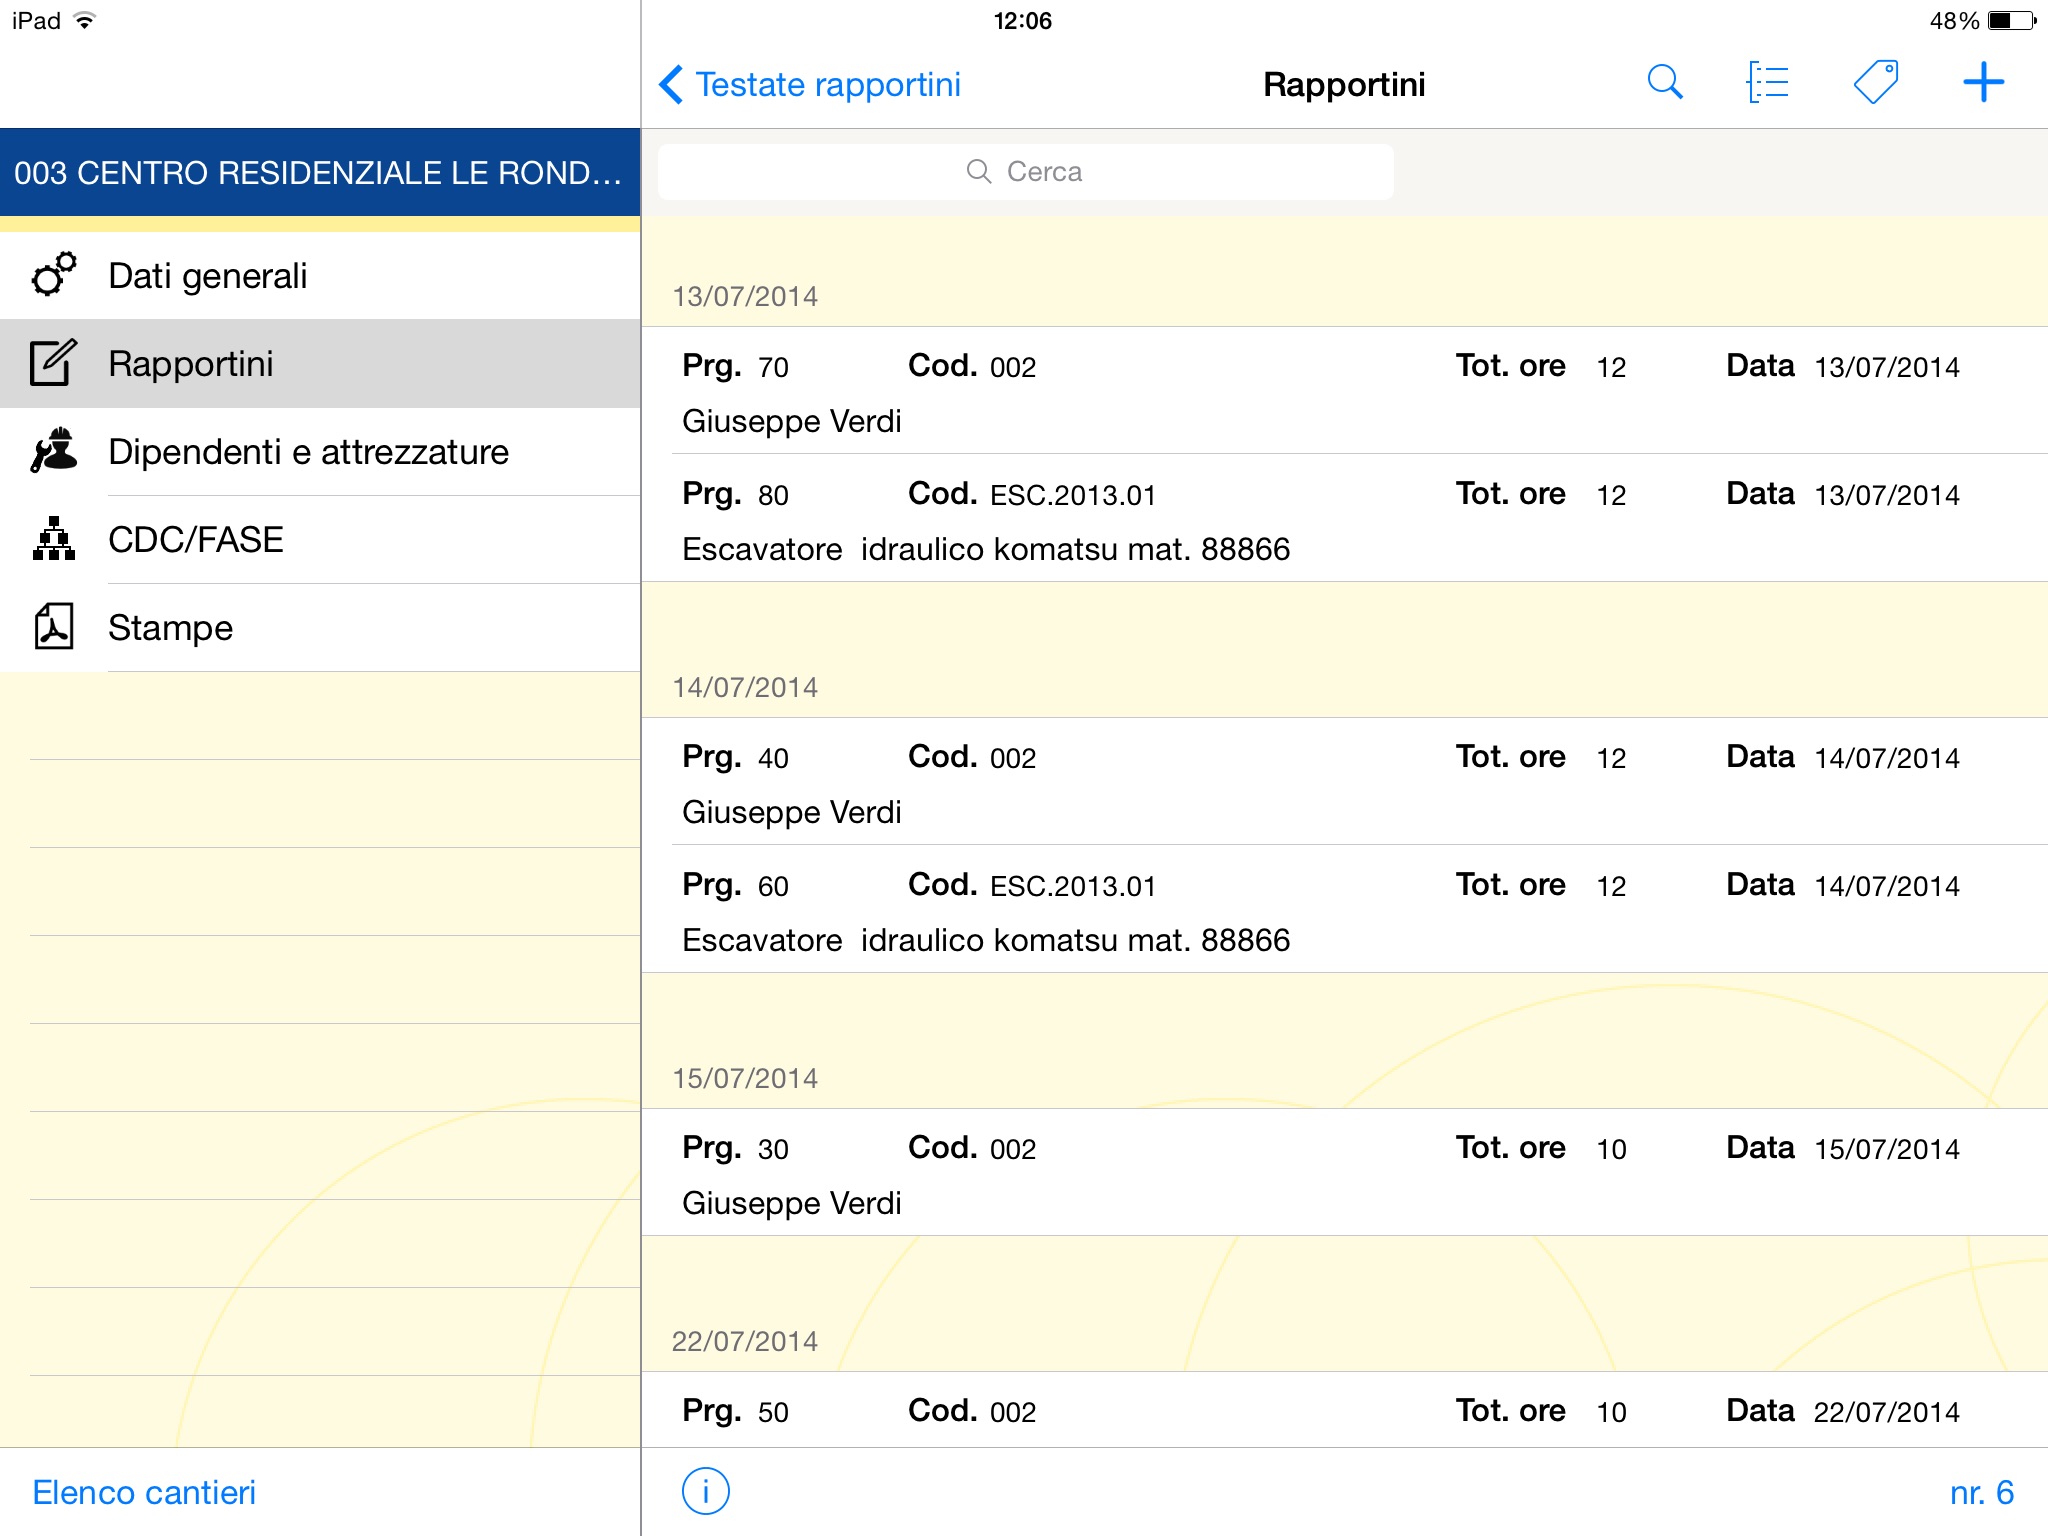Tap the Rapportini pencil-edit icon
This screenshot has width=2048, height=1536.
coord(54,363)
